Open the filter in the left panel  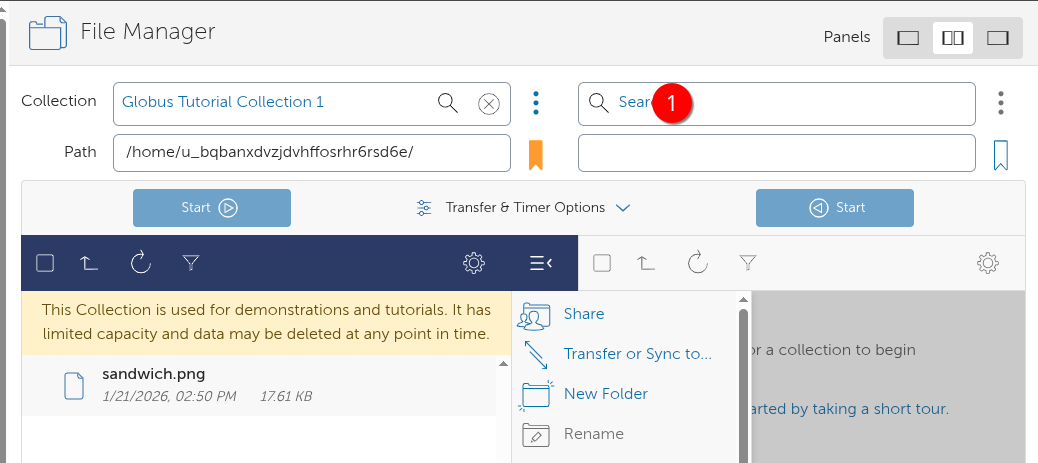click(191, 263)
